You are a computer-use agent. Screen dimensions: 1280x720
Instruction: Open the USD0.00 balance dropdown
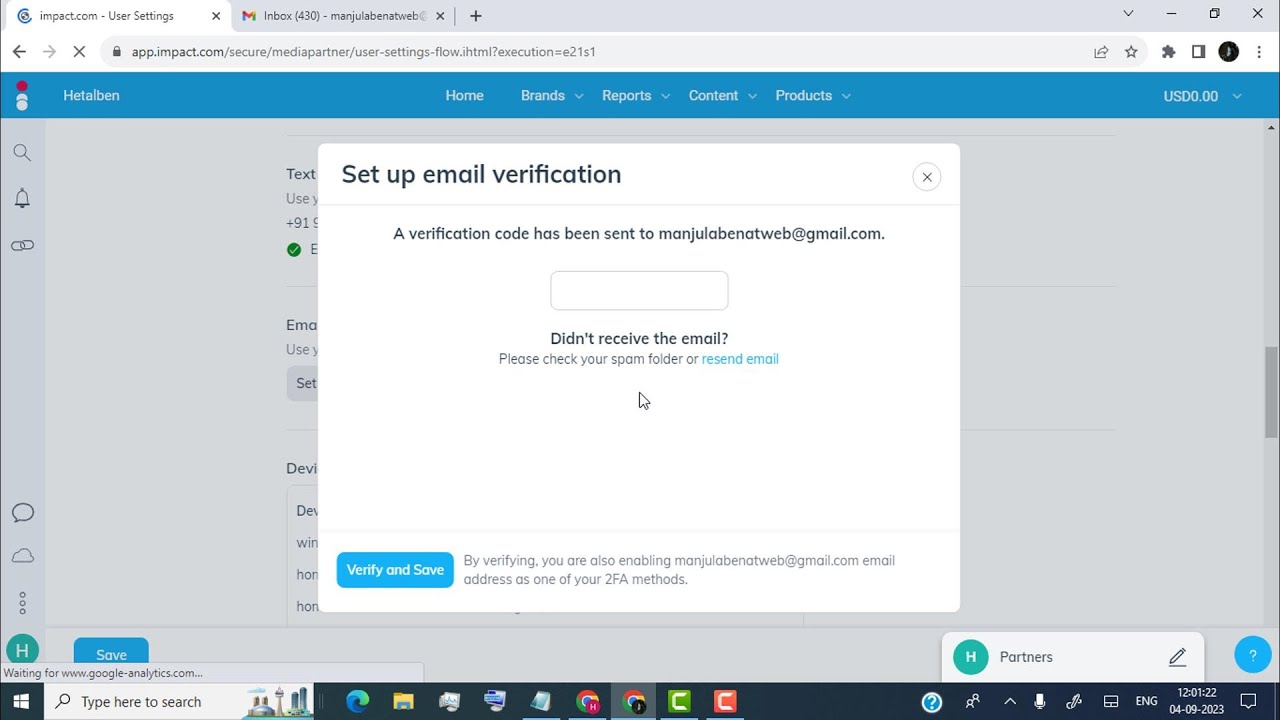point(1202,96)
